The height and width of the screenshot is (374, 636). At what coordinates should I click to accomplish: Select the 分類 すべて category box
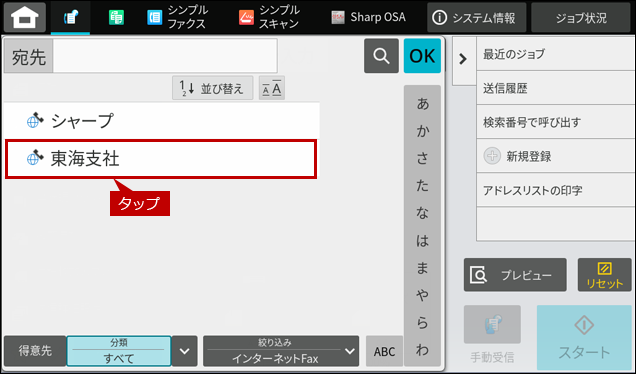[119, 351]
